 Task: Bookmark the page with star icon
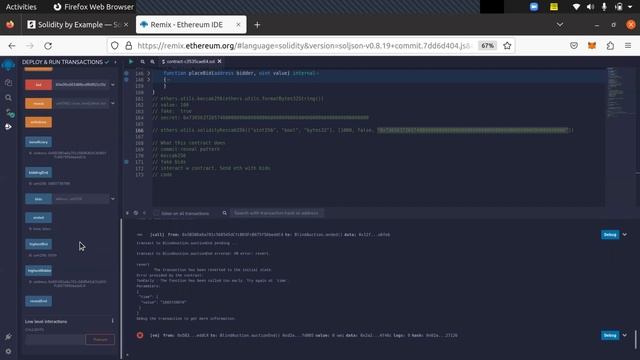click(x=507, y=46)
